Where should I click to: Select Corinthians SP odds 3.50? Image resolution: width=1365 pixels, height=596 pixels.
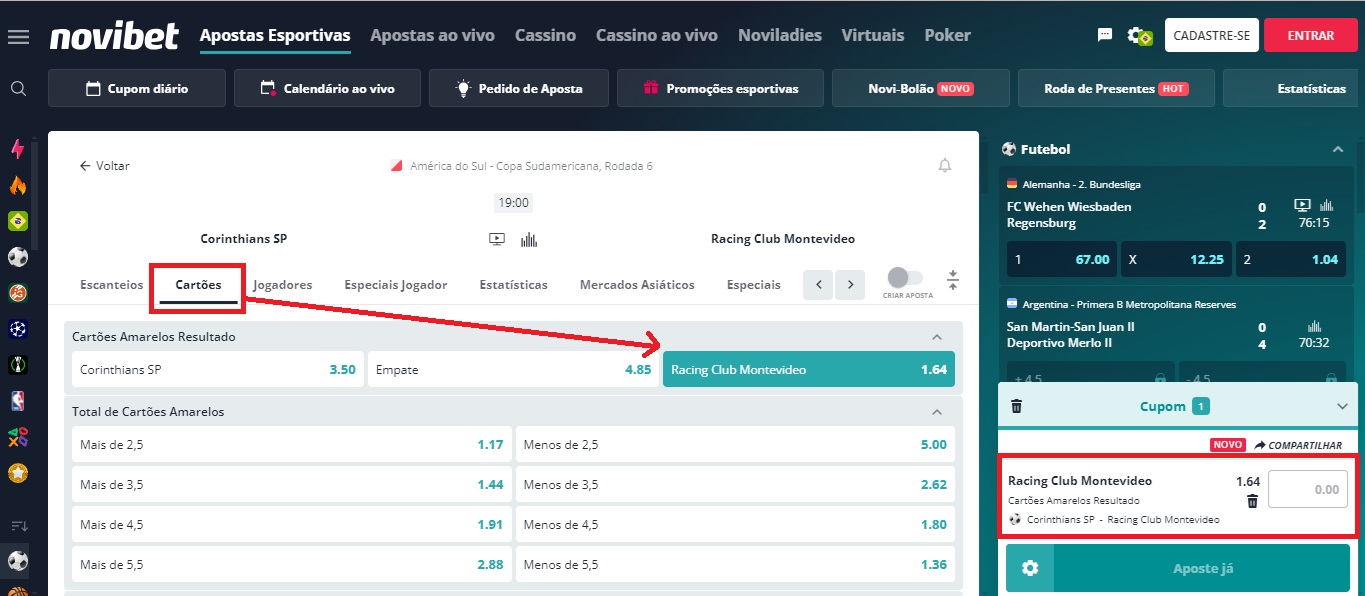(x=218, y=369)
